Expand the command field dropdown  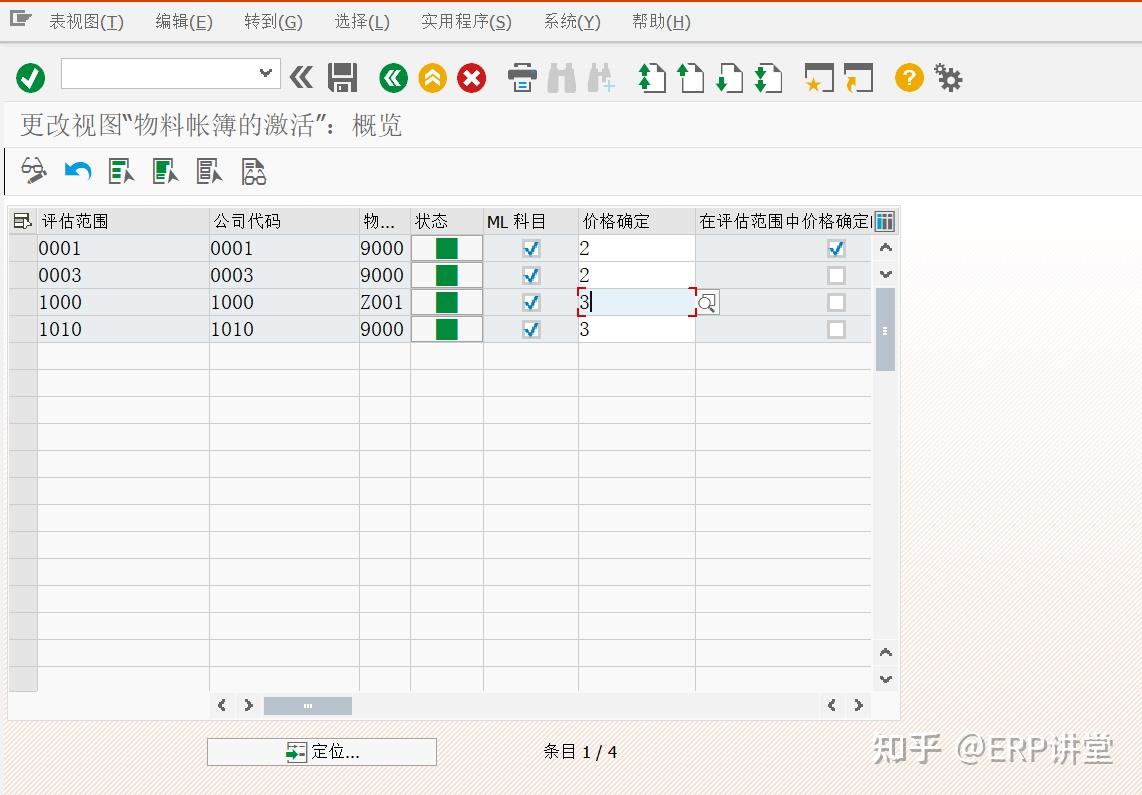265,73
